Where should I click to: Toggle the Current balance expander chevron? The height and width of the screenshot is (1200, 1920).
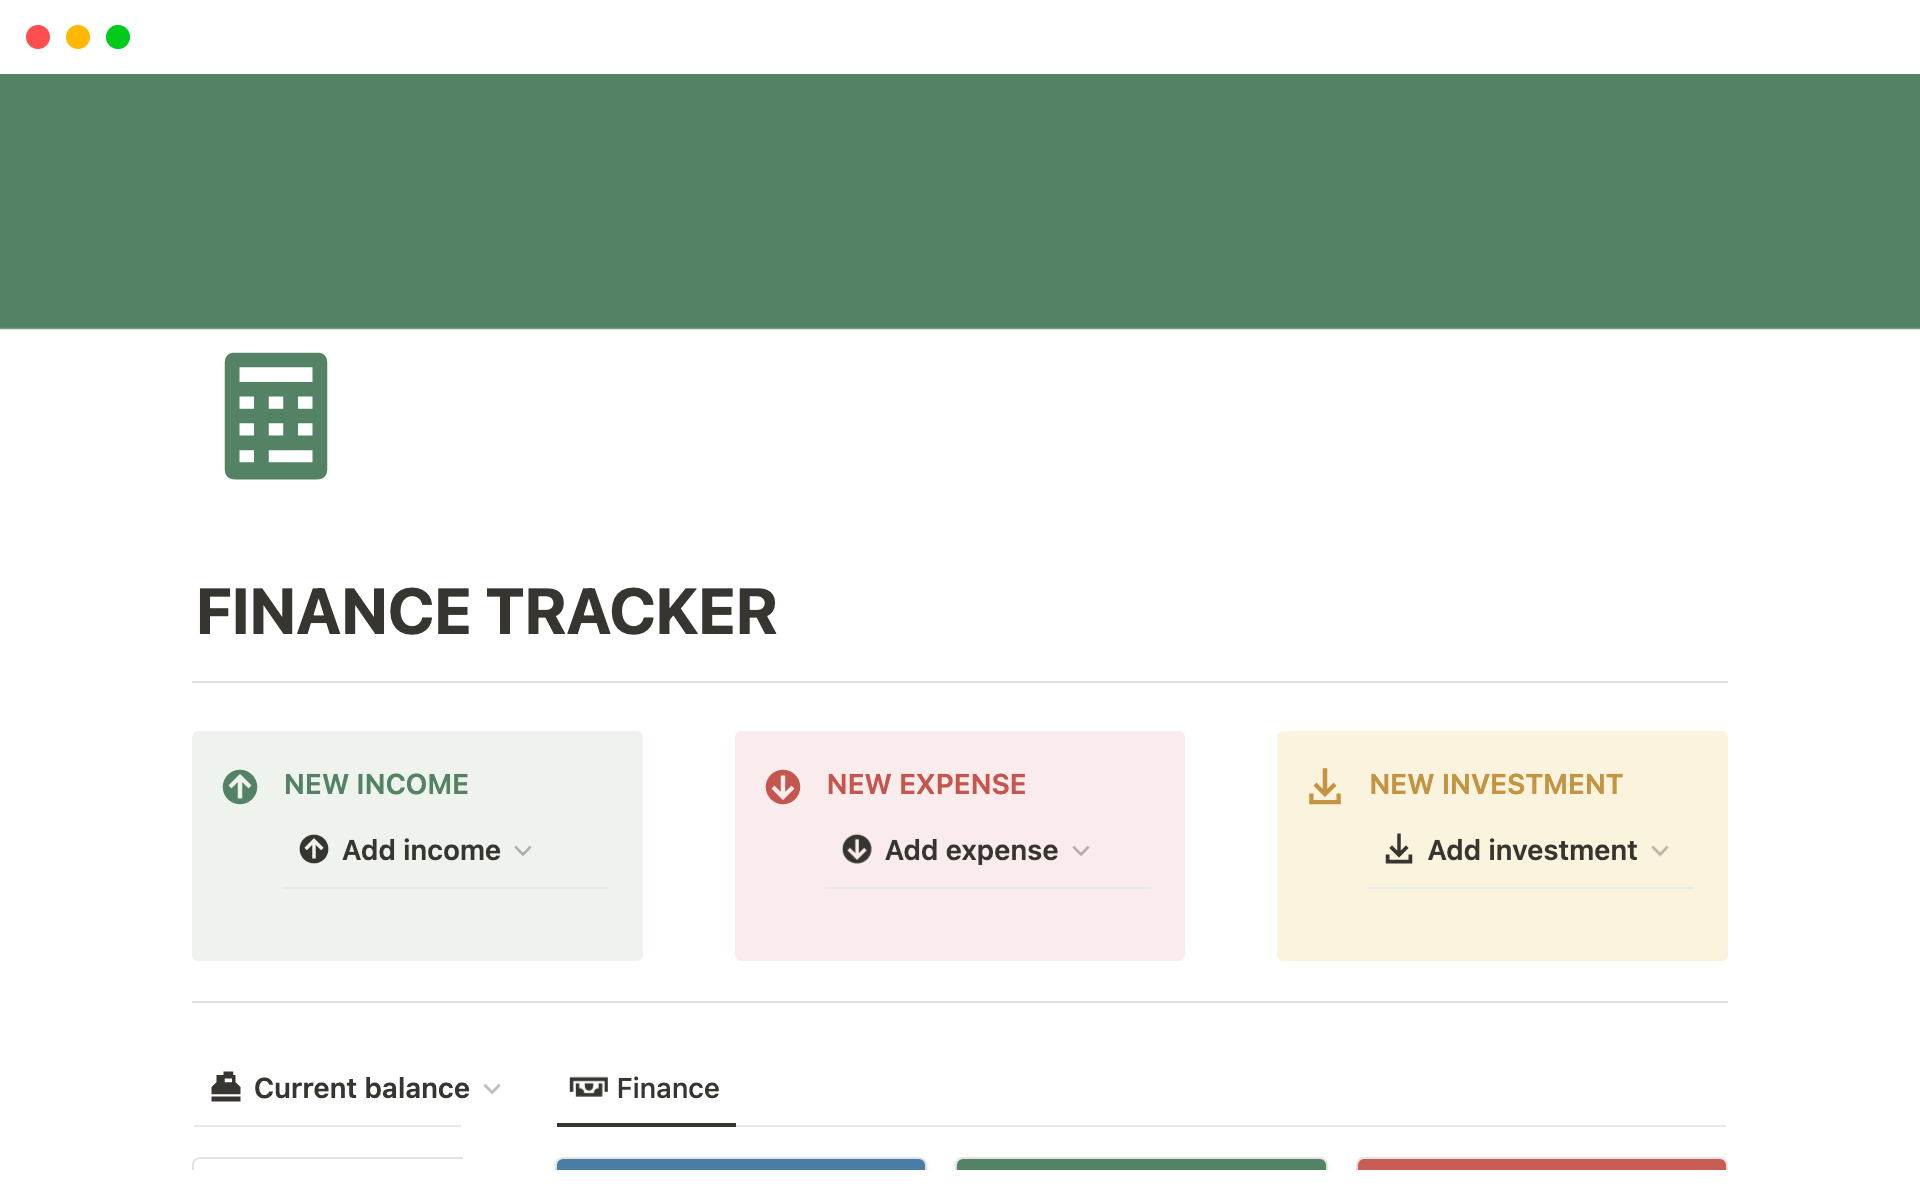(x=495, y=1088)
